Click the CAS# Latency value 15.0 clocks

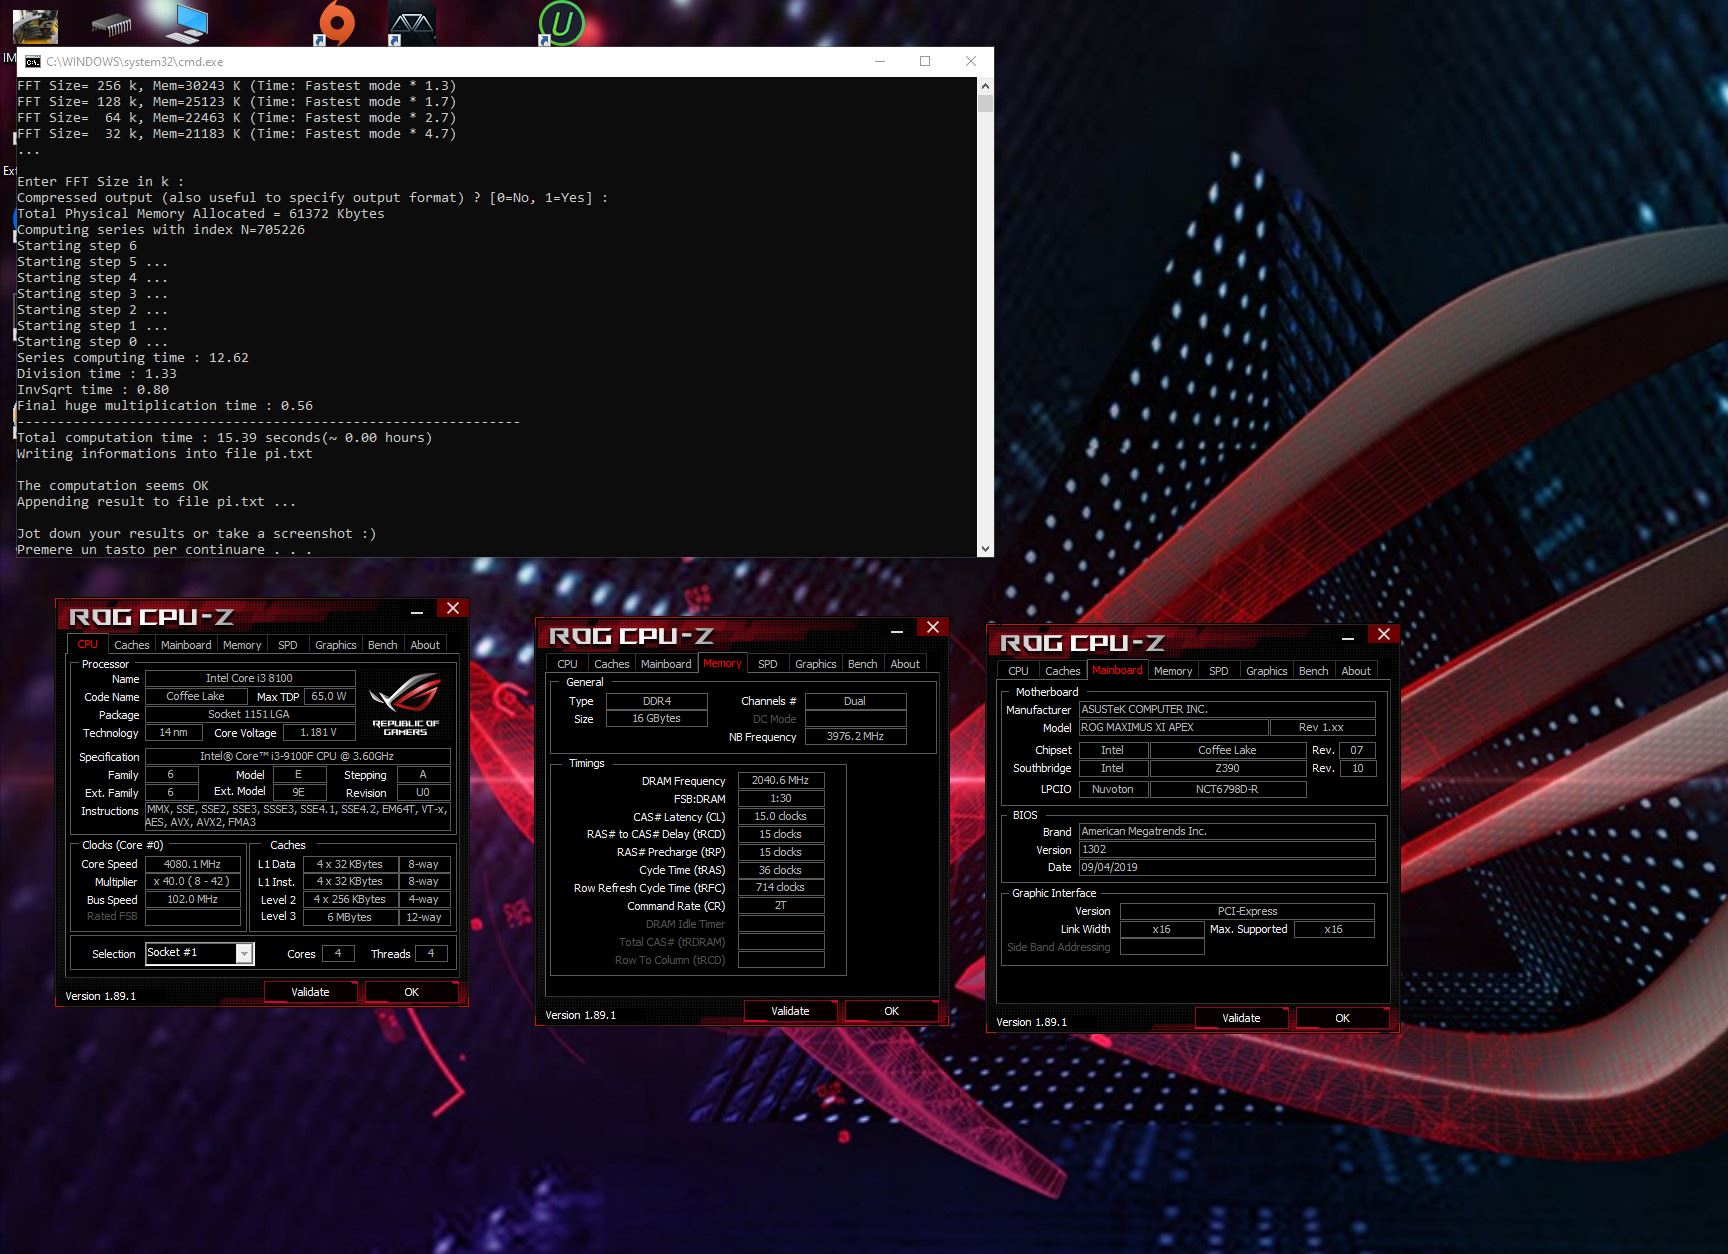781,816
